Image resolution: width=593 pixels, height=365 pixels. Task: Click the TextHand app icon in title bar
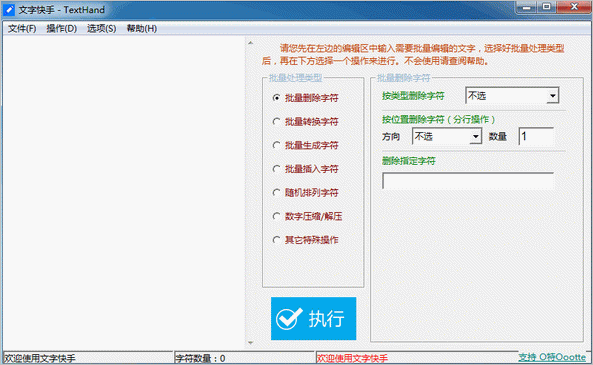(9, 10)
